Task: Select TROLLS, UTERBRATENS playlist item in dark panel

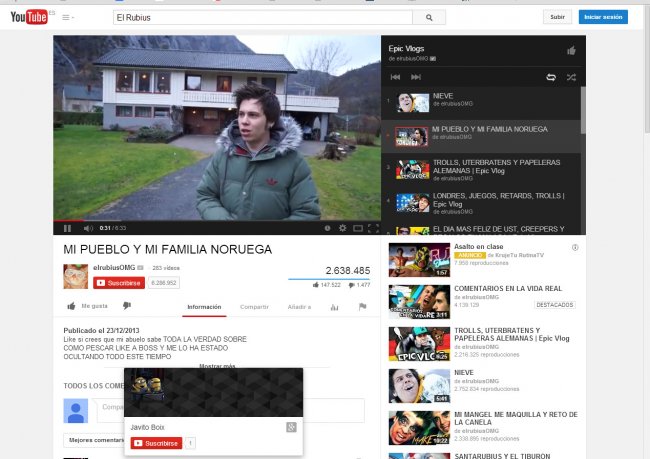Action: (481, 170)
